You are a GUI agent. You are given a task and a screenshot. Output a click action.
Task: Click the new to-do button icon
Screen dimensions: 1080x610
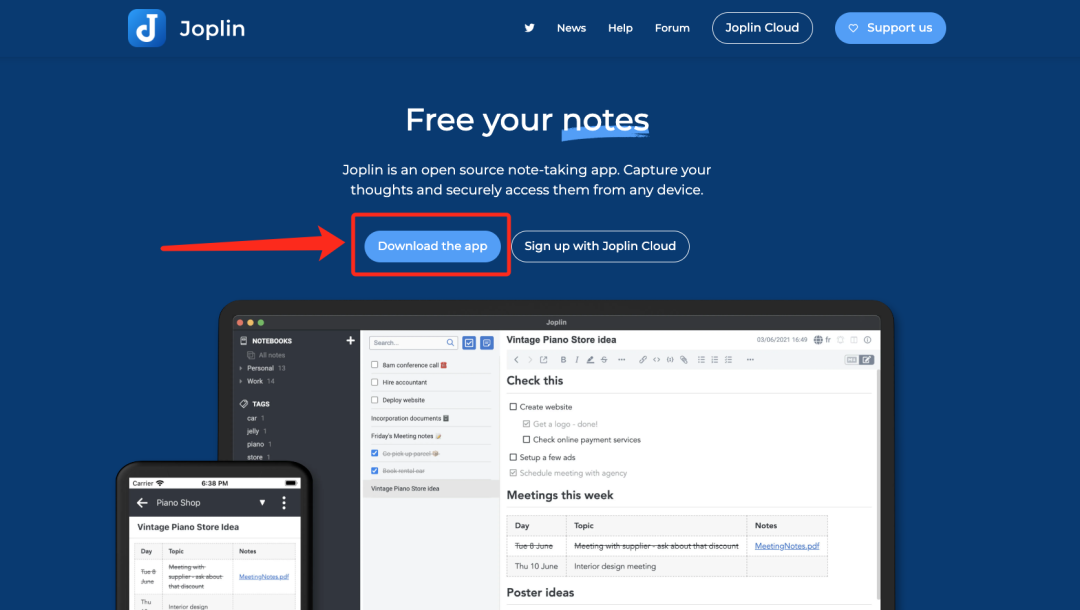(469, 343)
